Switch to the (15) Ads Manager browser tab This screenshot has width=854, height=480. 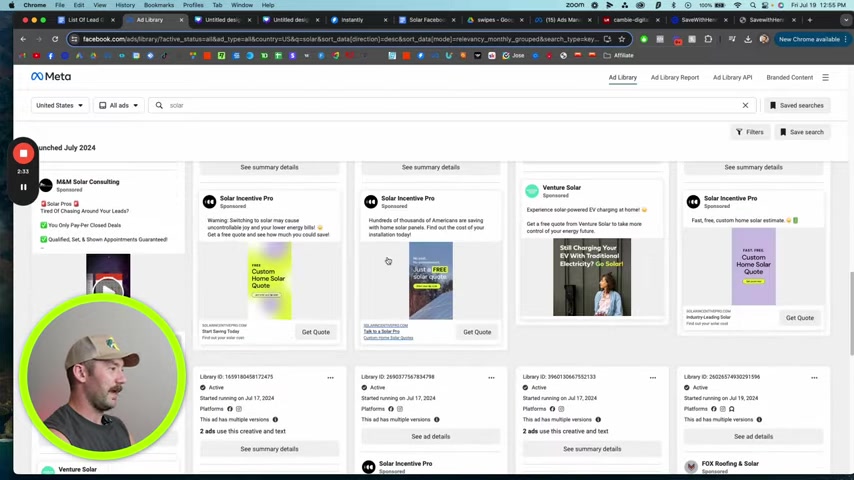tap(563, 20)
